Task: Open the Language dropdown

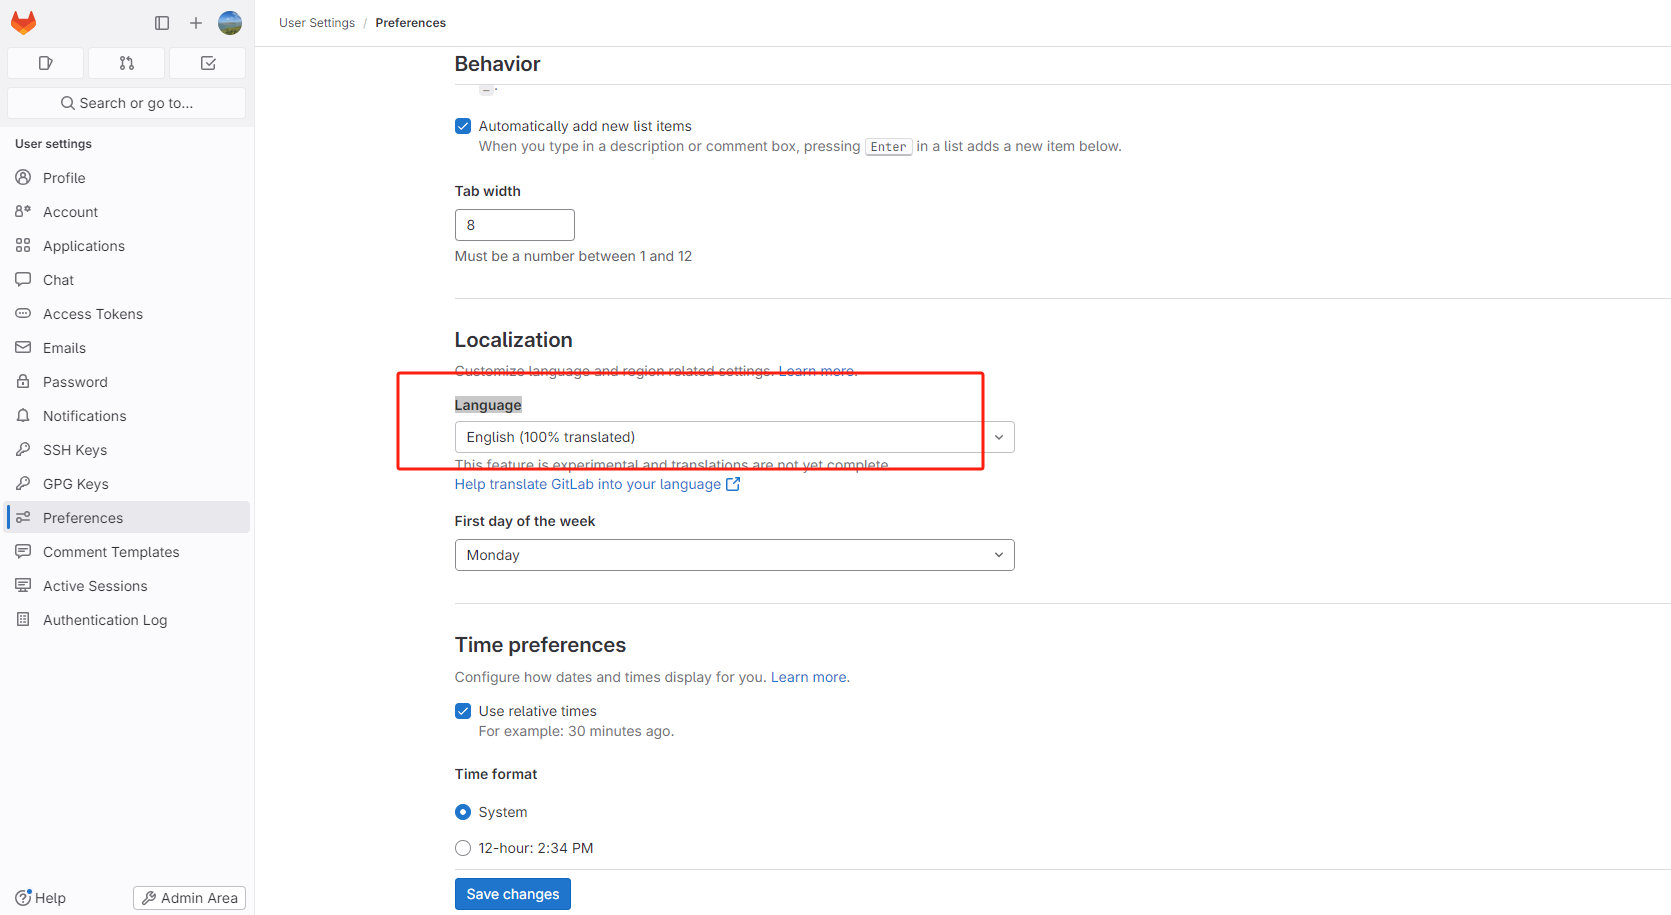Action: pyautogui.click(x=734, y=437)
